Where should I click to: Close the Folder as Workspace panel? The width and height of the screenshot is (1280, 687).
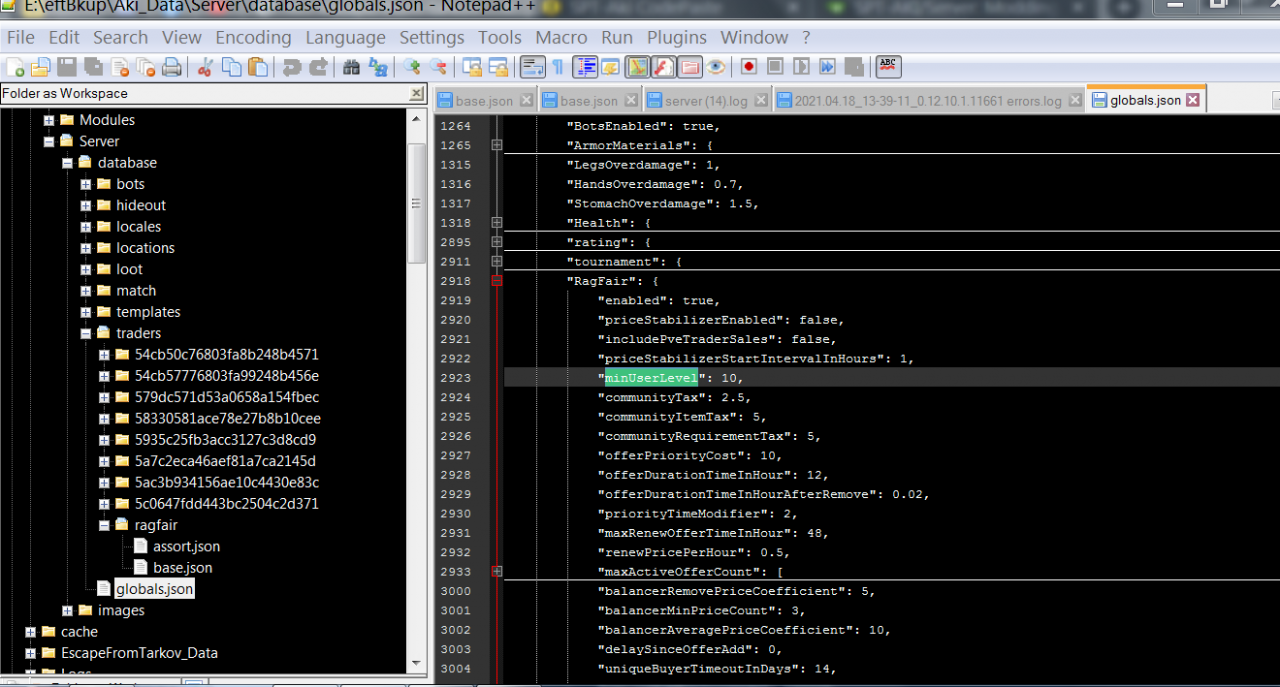(417, 94)
